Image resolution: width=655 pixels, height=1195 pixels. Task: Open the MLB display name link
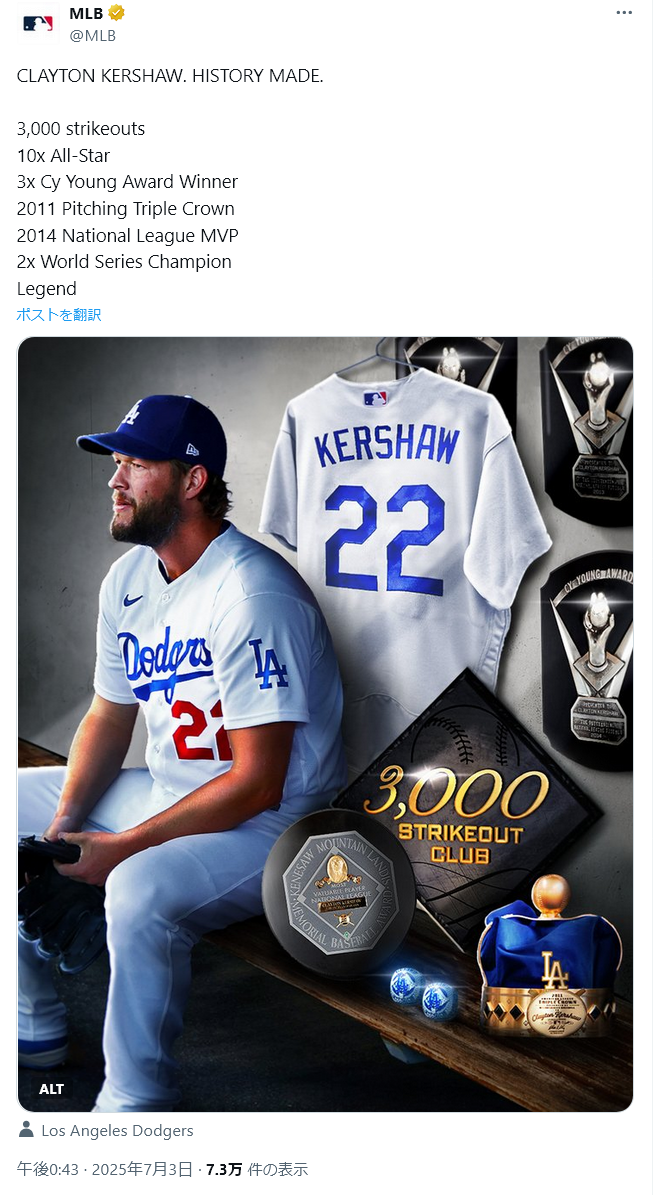[x=86, y=13]
